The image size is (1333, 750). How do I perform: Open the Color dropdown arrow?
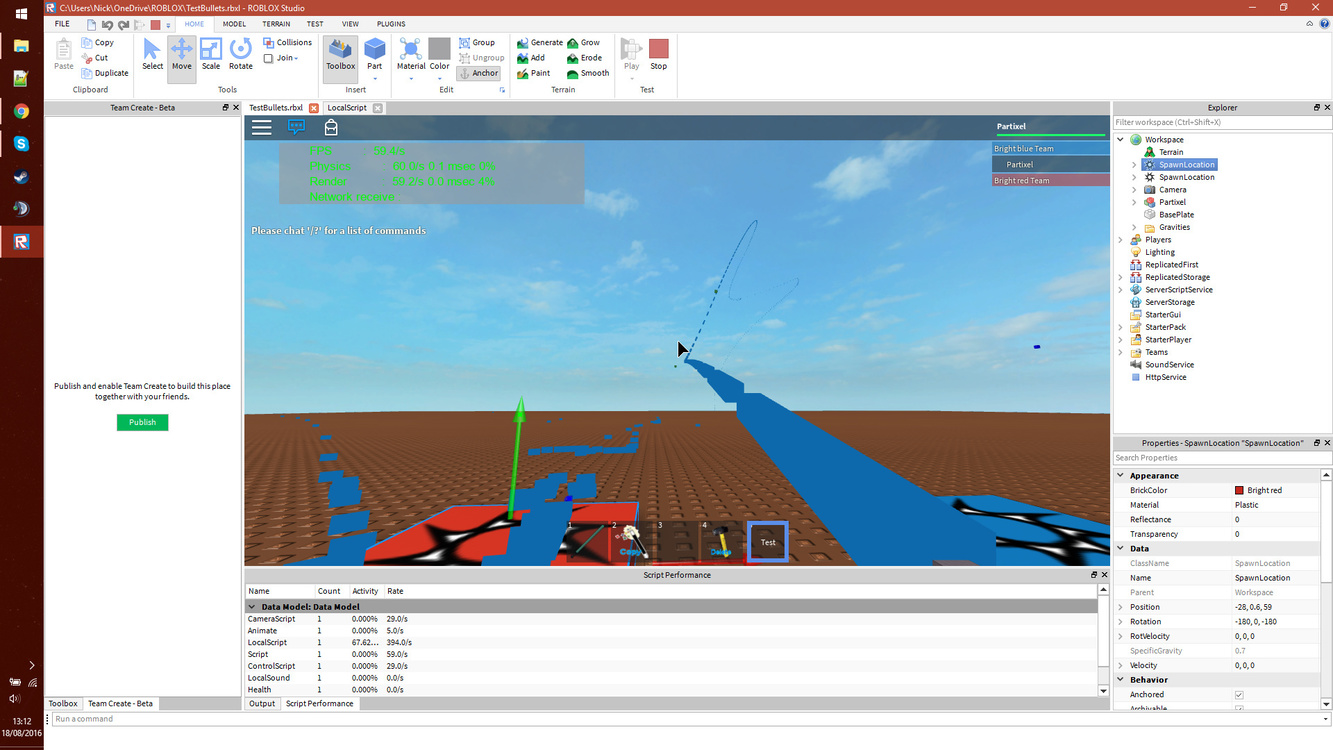click(440, 78)
